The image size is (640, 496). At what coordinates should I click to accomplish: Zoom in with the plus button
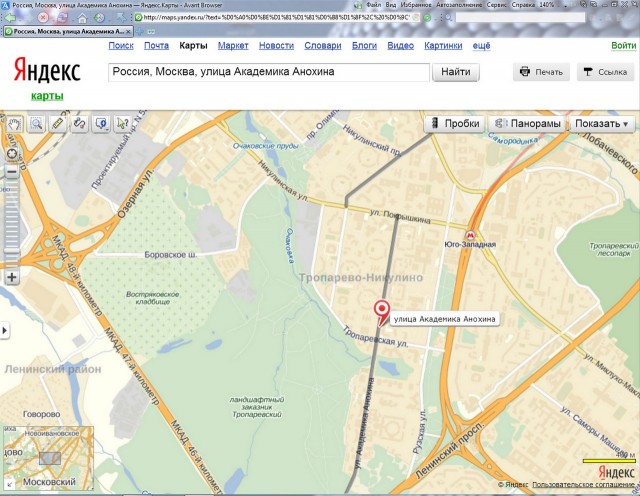click(x=12, y=277)
